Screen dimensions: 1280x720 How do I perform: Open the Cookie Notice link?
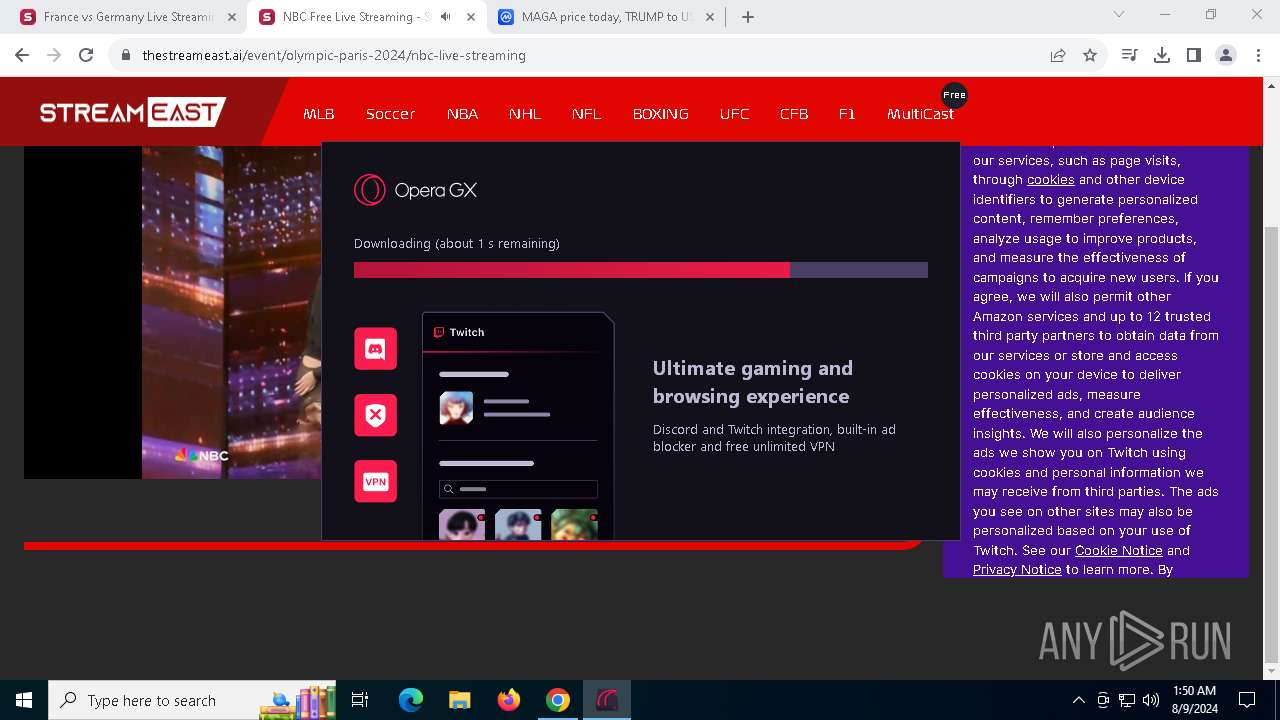coord(1118,550)
